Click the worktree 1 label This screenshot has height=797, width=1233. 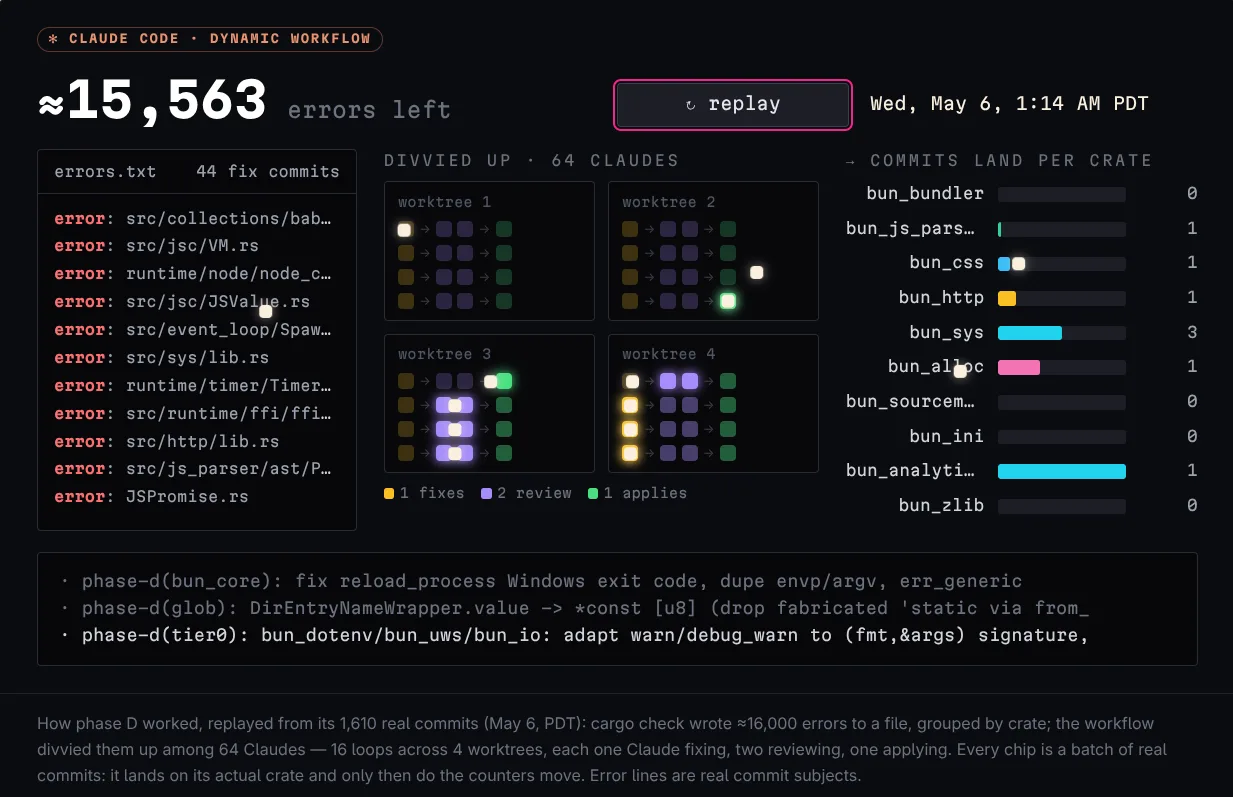coord(444,202)
